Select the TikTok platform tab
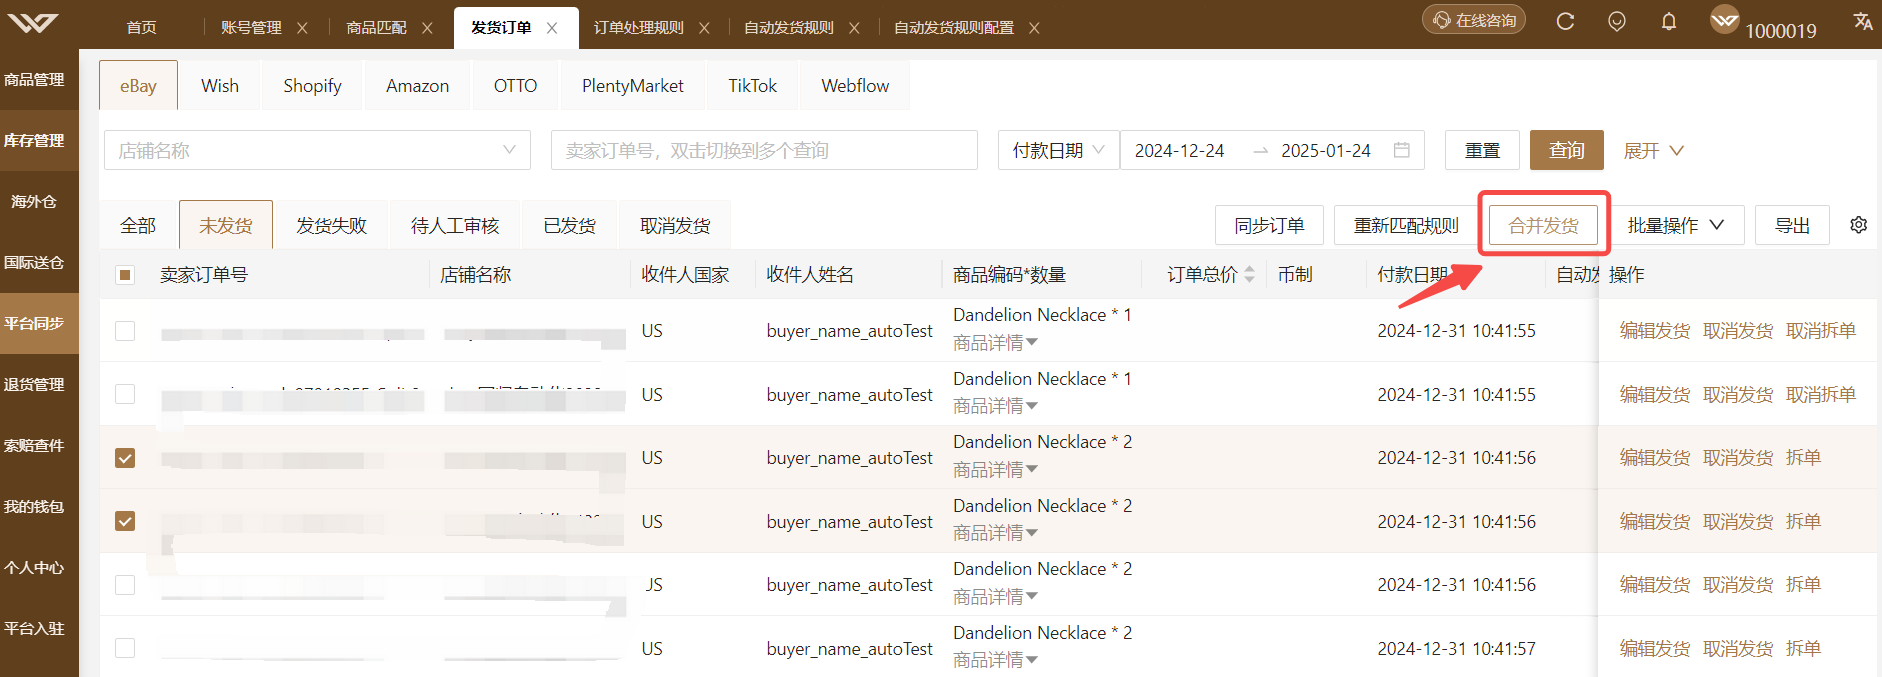Viewport: 1882px width, 677px height. coord(752,85)
